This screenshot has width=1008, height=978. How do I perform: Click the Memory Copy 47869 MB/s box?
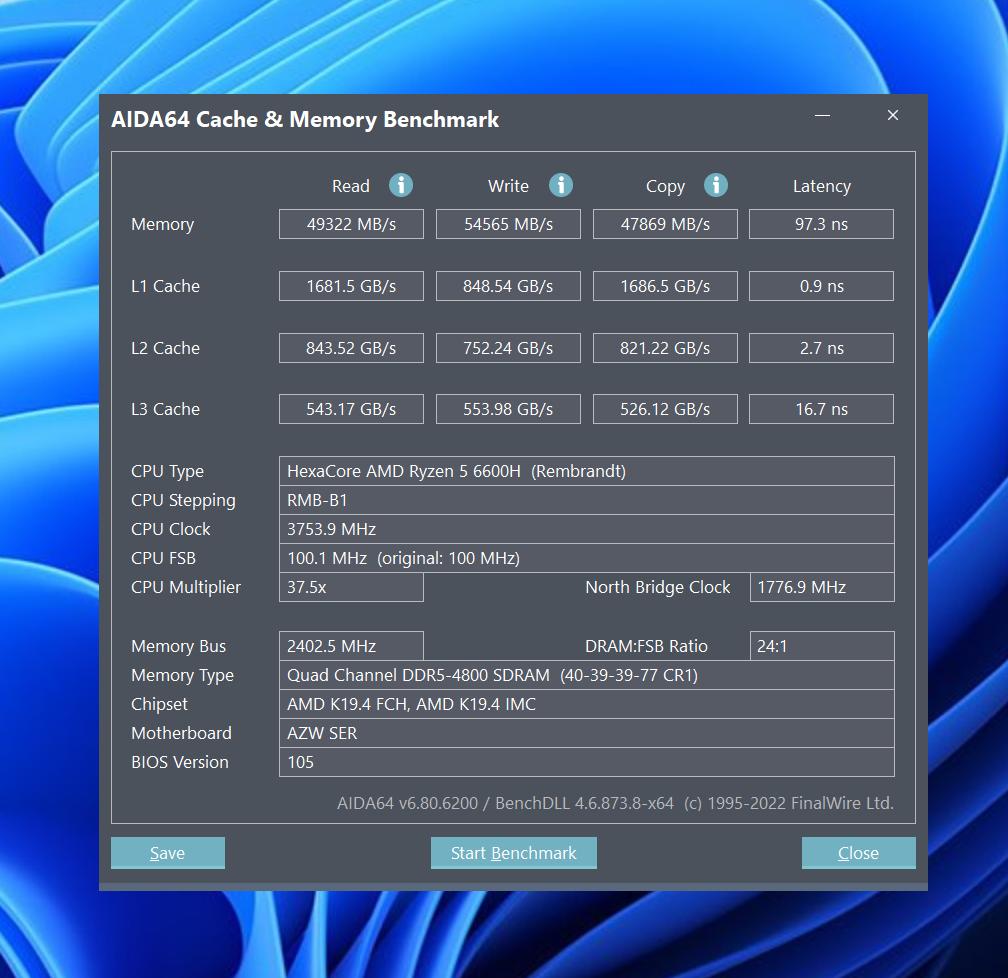coord(665,224)
